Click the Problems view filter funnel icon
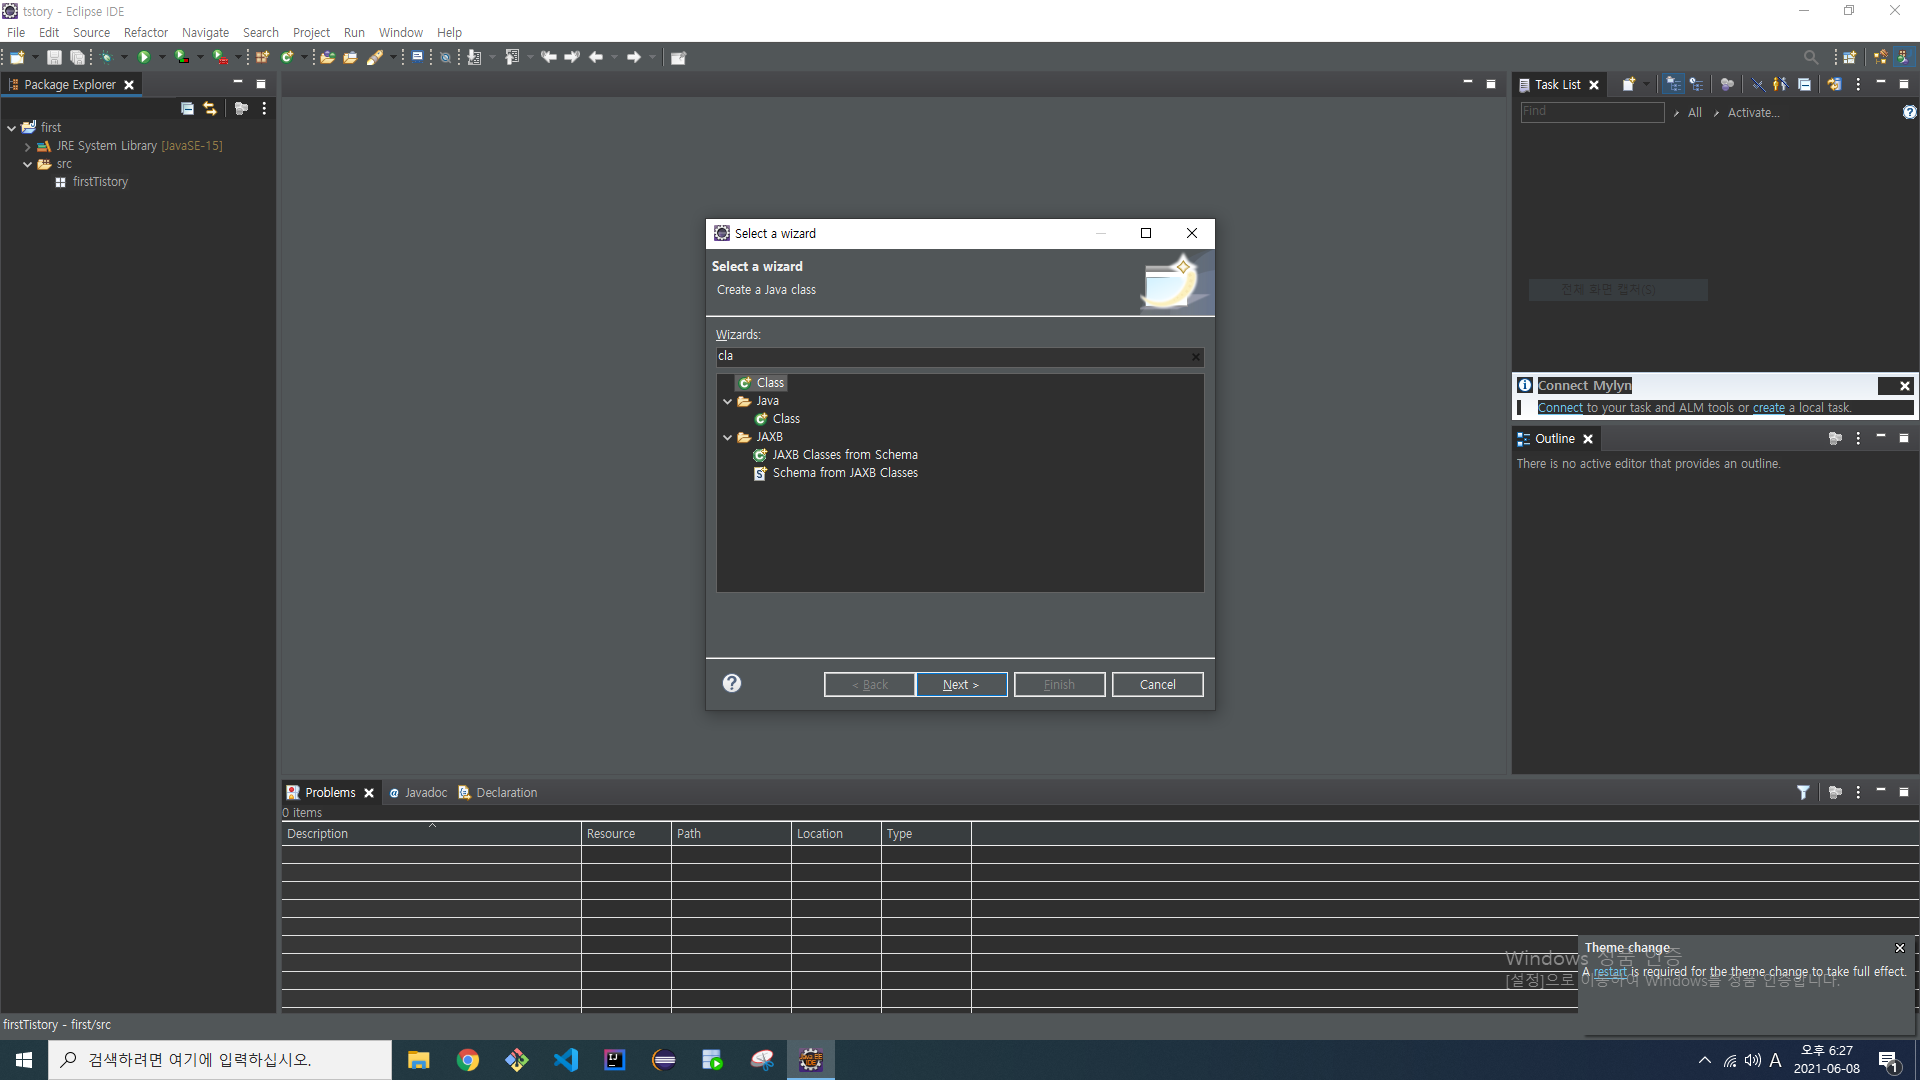1920x1080 pixels. [x=1802, y=792]
